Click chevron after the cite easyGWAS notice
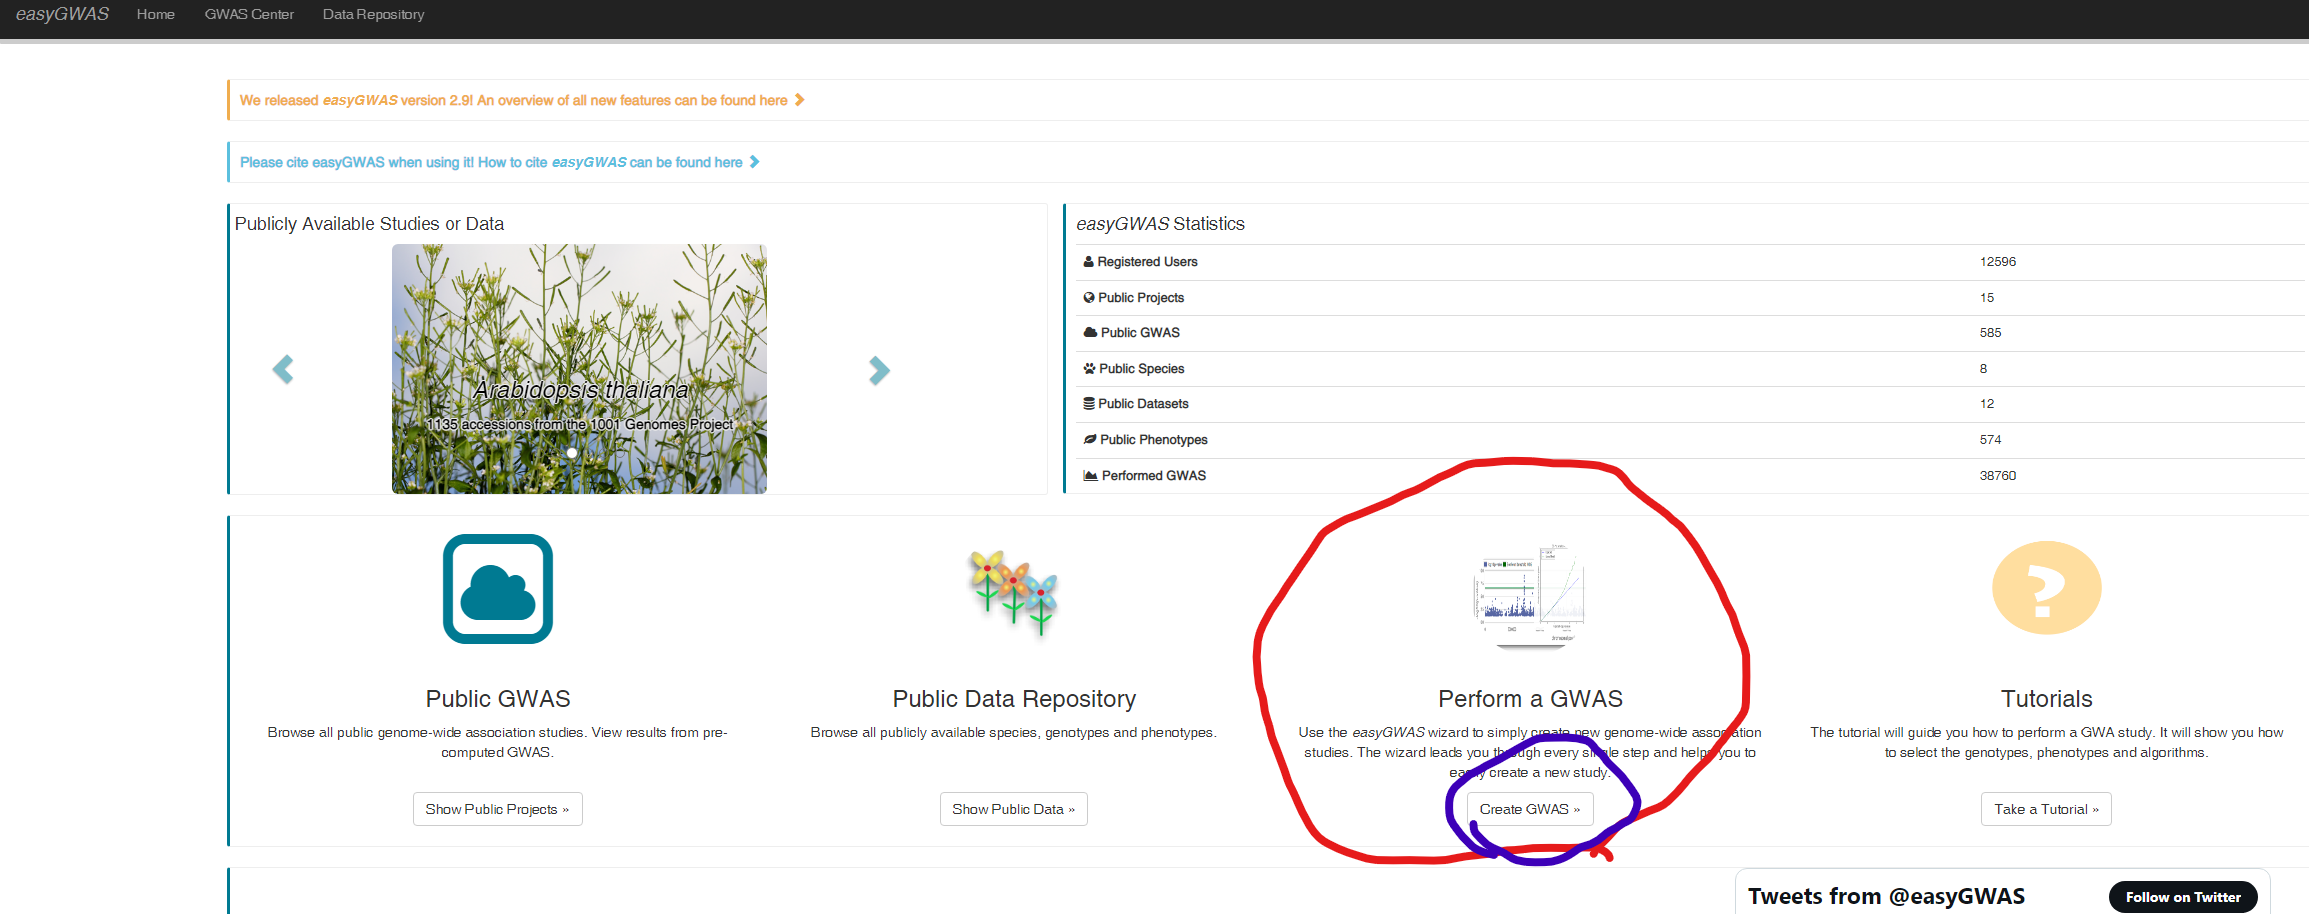The height and width of the screenshot is (914, 2309). pyautogui.click(x=755, y=162)
